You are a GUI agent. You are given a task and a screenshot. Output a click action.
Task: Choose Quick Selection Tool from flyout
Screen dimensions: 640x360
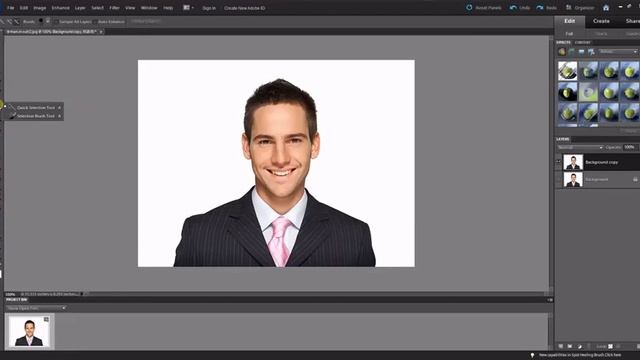click(x=35, y=107)
